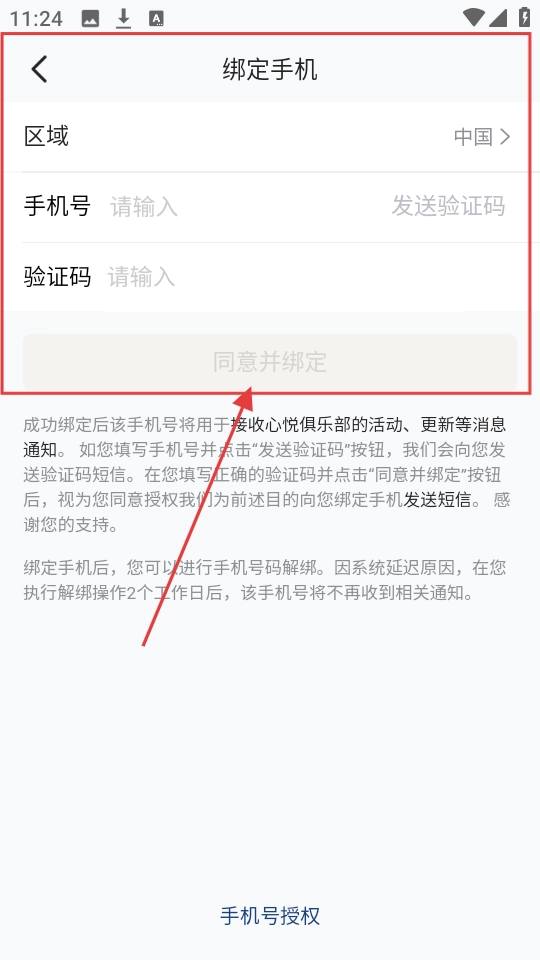Tap the download icon in status bar
Viewport: 540px width, 960px height.
(124, 19)
